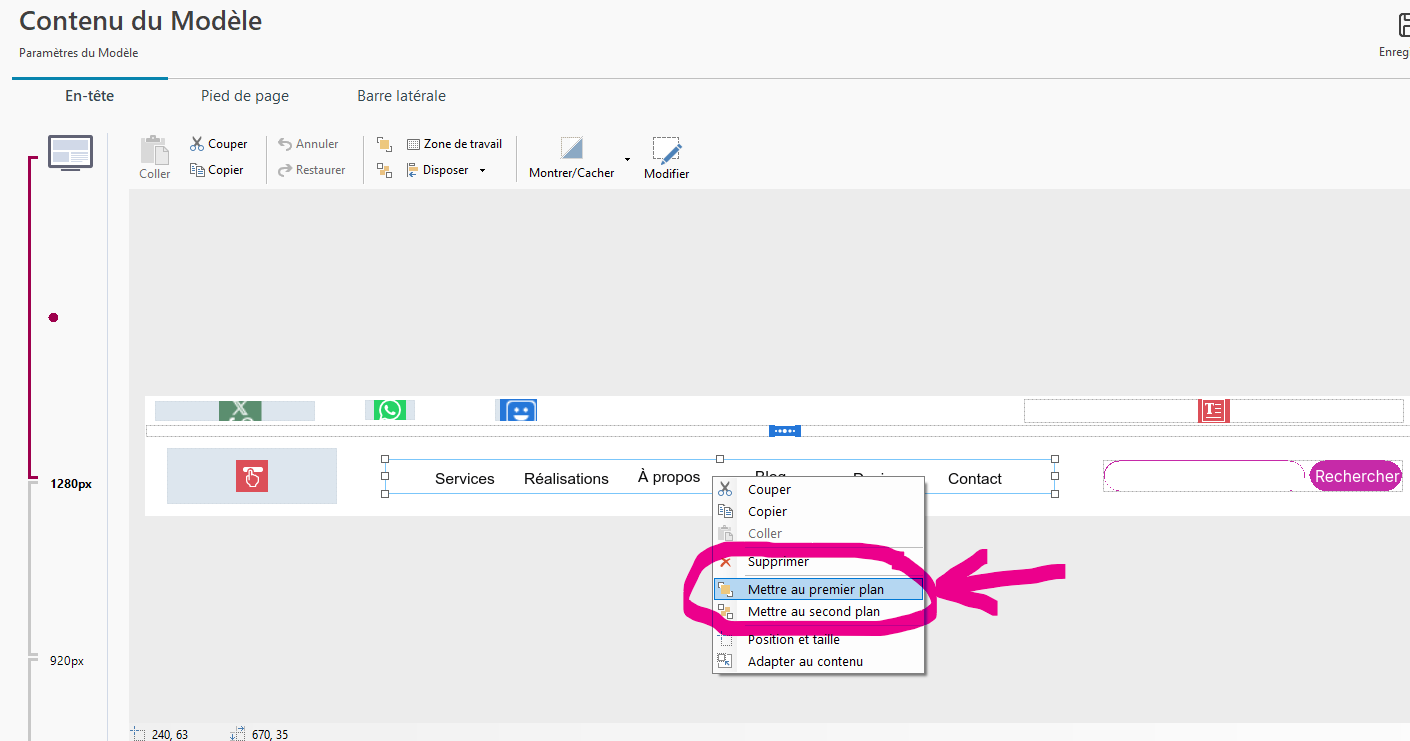The height and width of the screenshot is (741, 1410).
Task: Click the bring-to-front icon in the toolbar
Action: pos(384,144)
